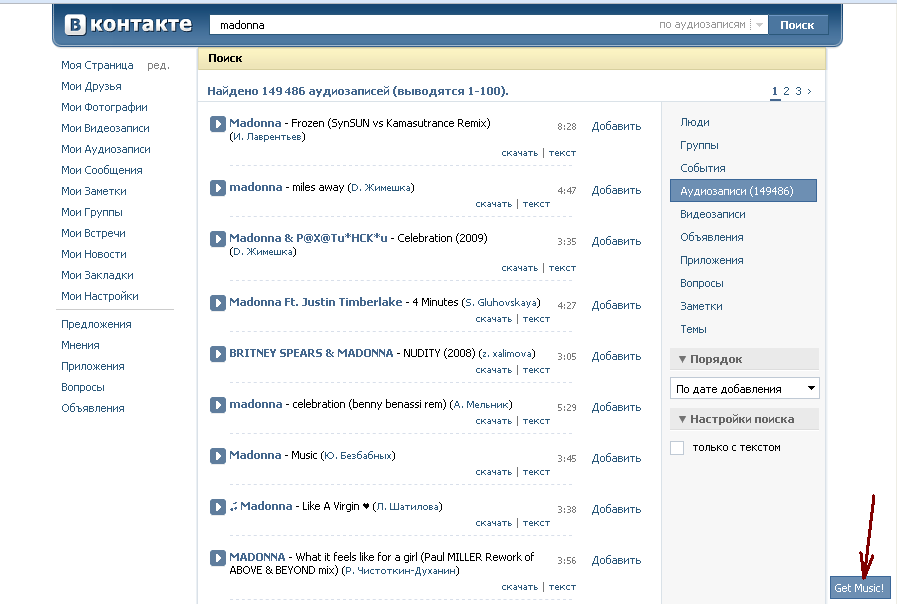Download Like A Virgin via скачать
The width and height of the screenshot is (897, 604).
tap(494, 523)
